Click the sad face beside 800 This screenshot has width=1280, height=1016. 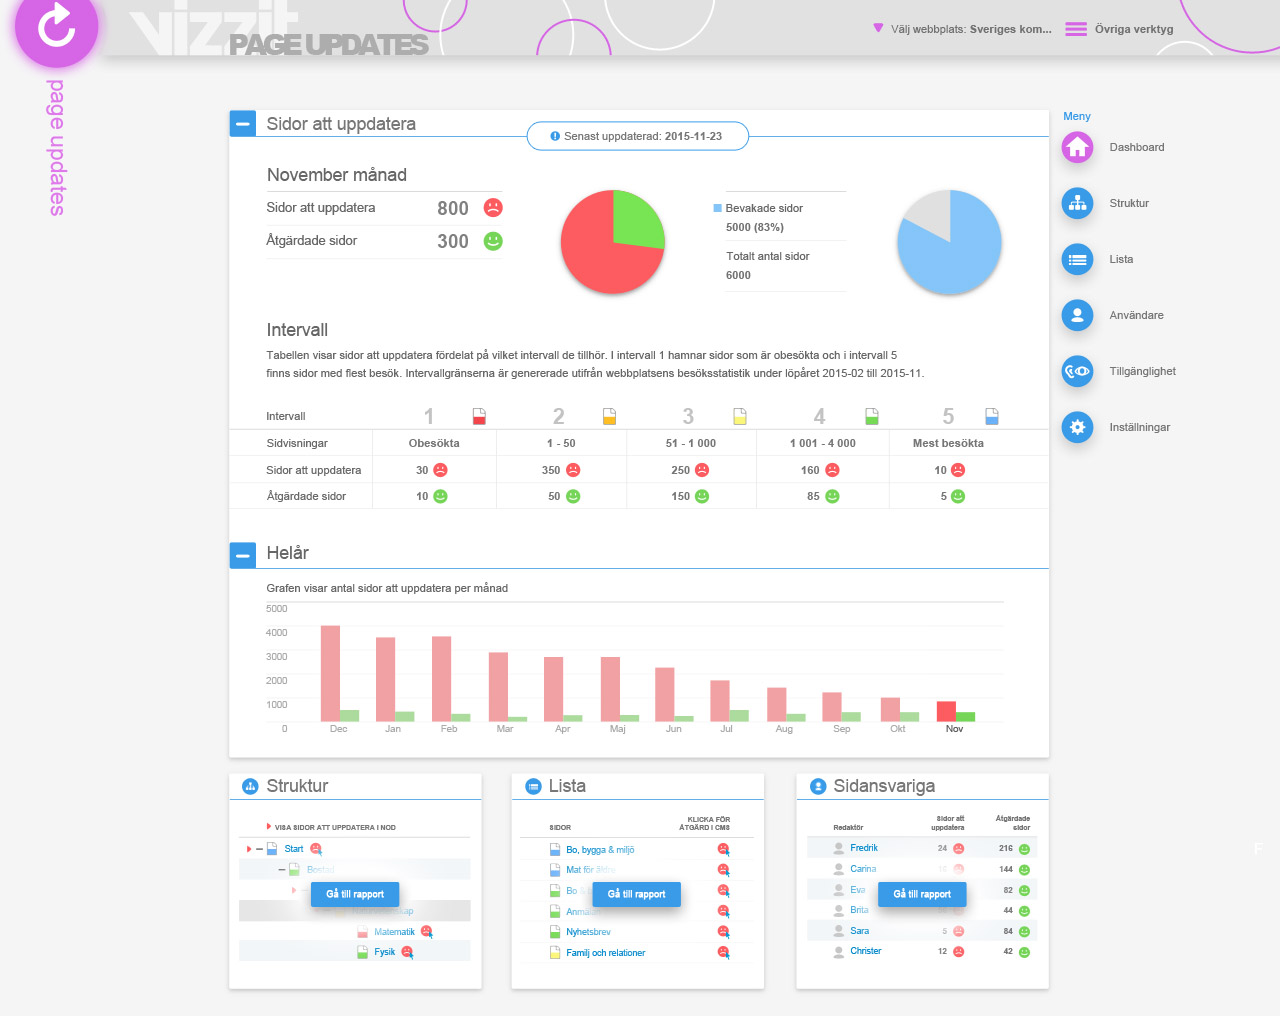tap(493, 207)
